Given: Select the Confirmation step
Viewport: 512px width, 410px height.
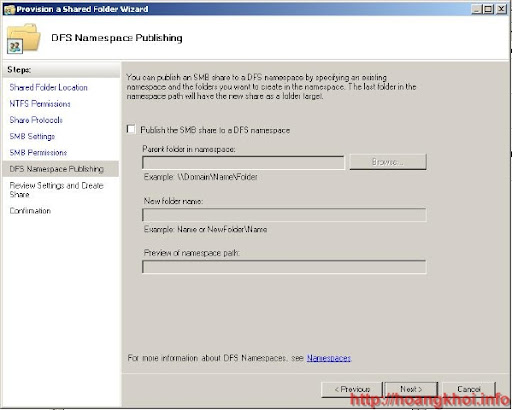Looking at the screenshot, I should click(x=30, y=211).
